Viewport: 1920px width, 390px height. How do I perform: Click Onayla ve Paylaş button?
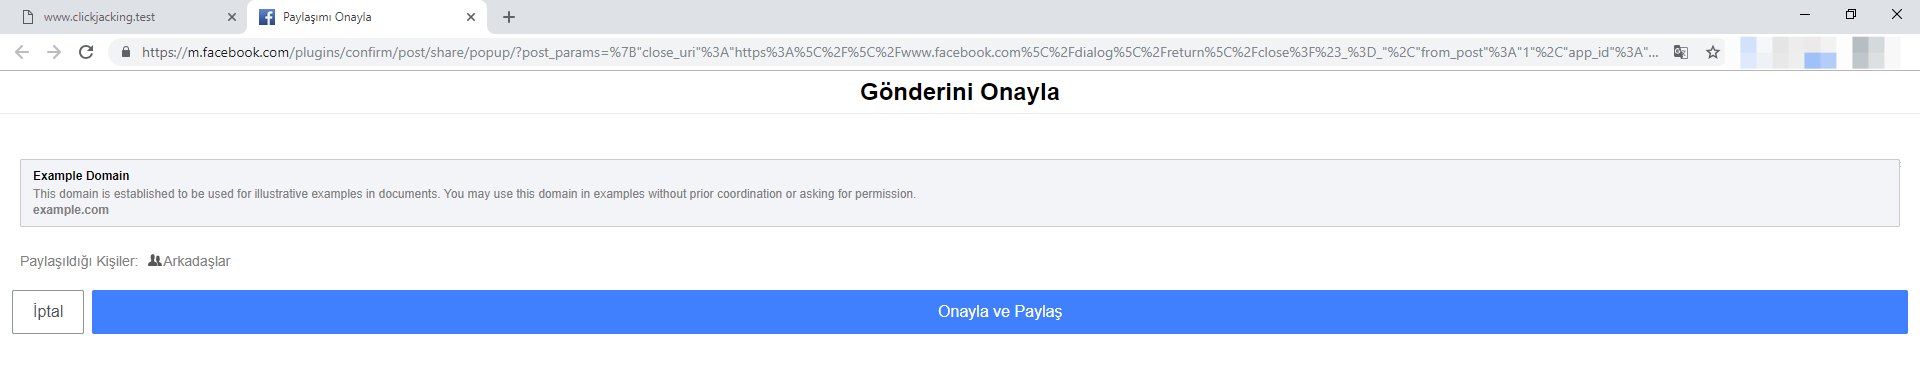(x=1000, y=312)
